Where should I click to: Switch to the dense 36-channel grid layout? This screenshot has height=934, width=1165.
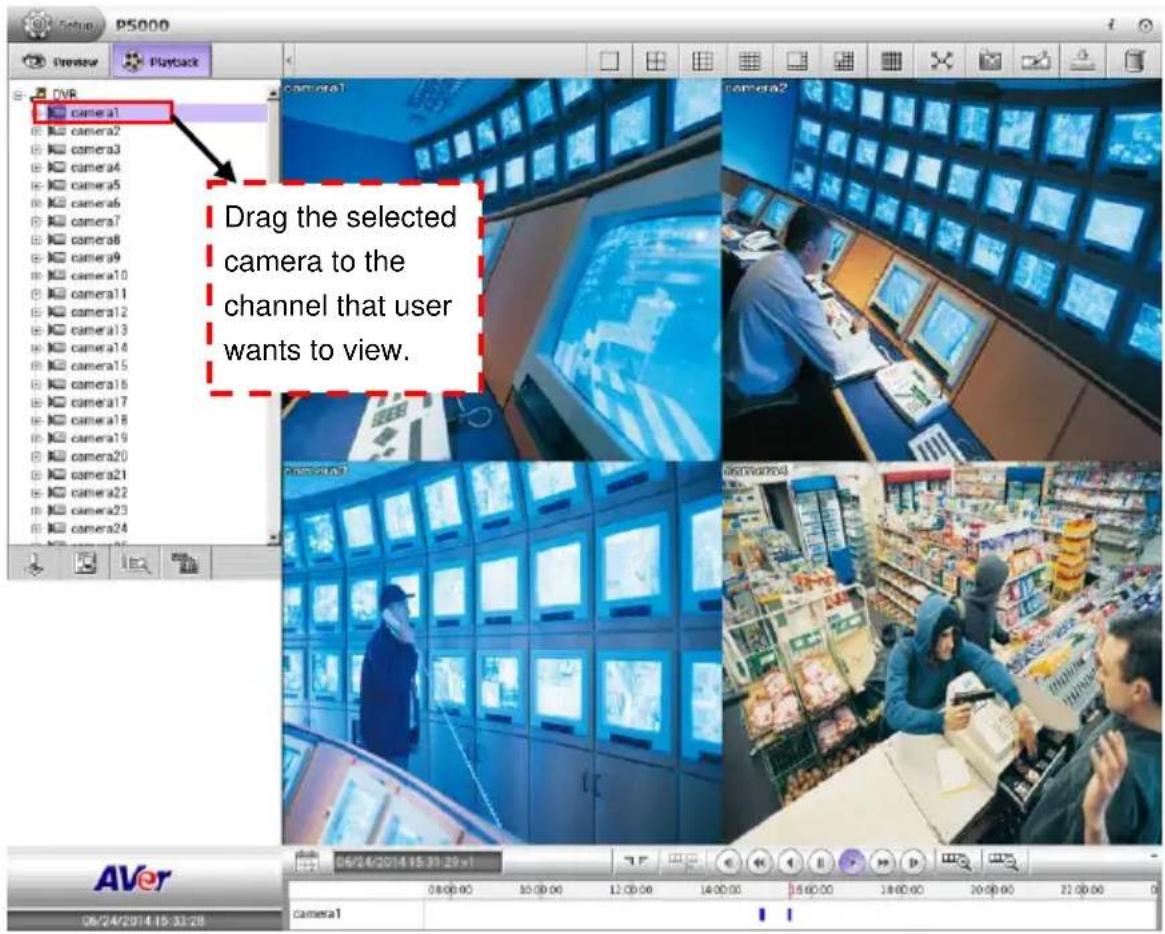[891, 61]
